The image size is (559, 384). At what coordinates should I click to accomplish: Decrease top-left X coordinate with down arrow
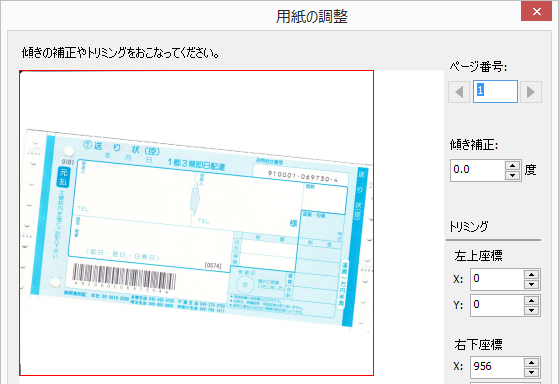[x=532, y=284]
